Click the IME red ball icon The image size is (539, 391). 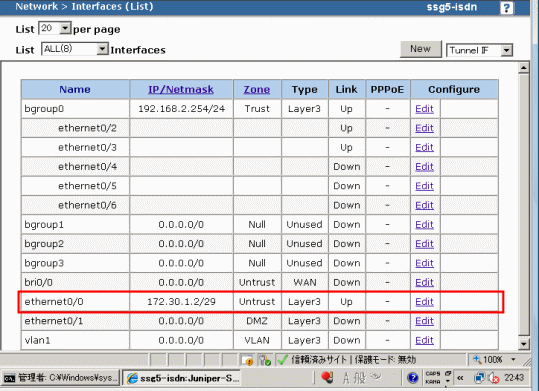point(327,378)
